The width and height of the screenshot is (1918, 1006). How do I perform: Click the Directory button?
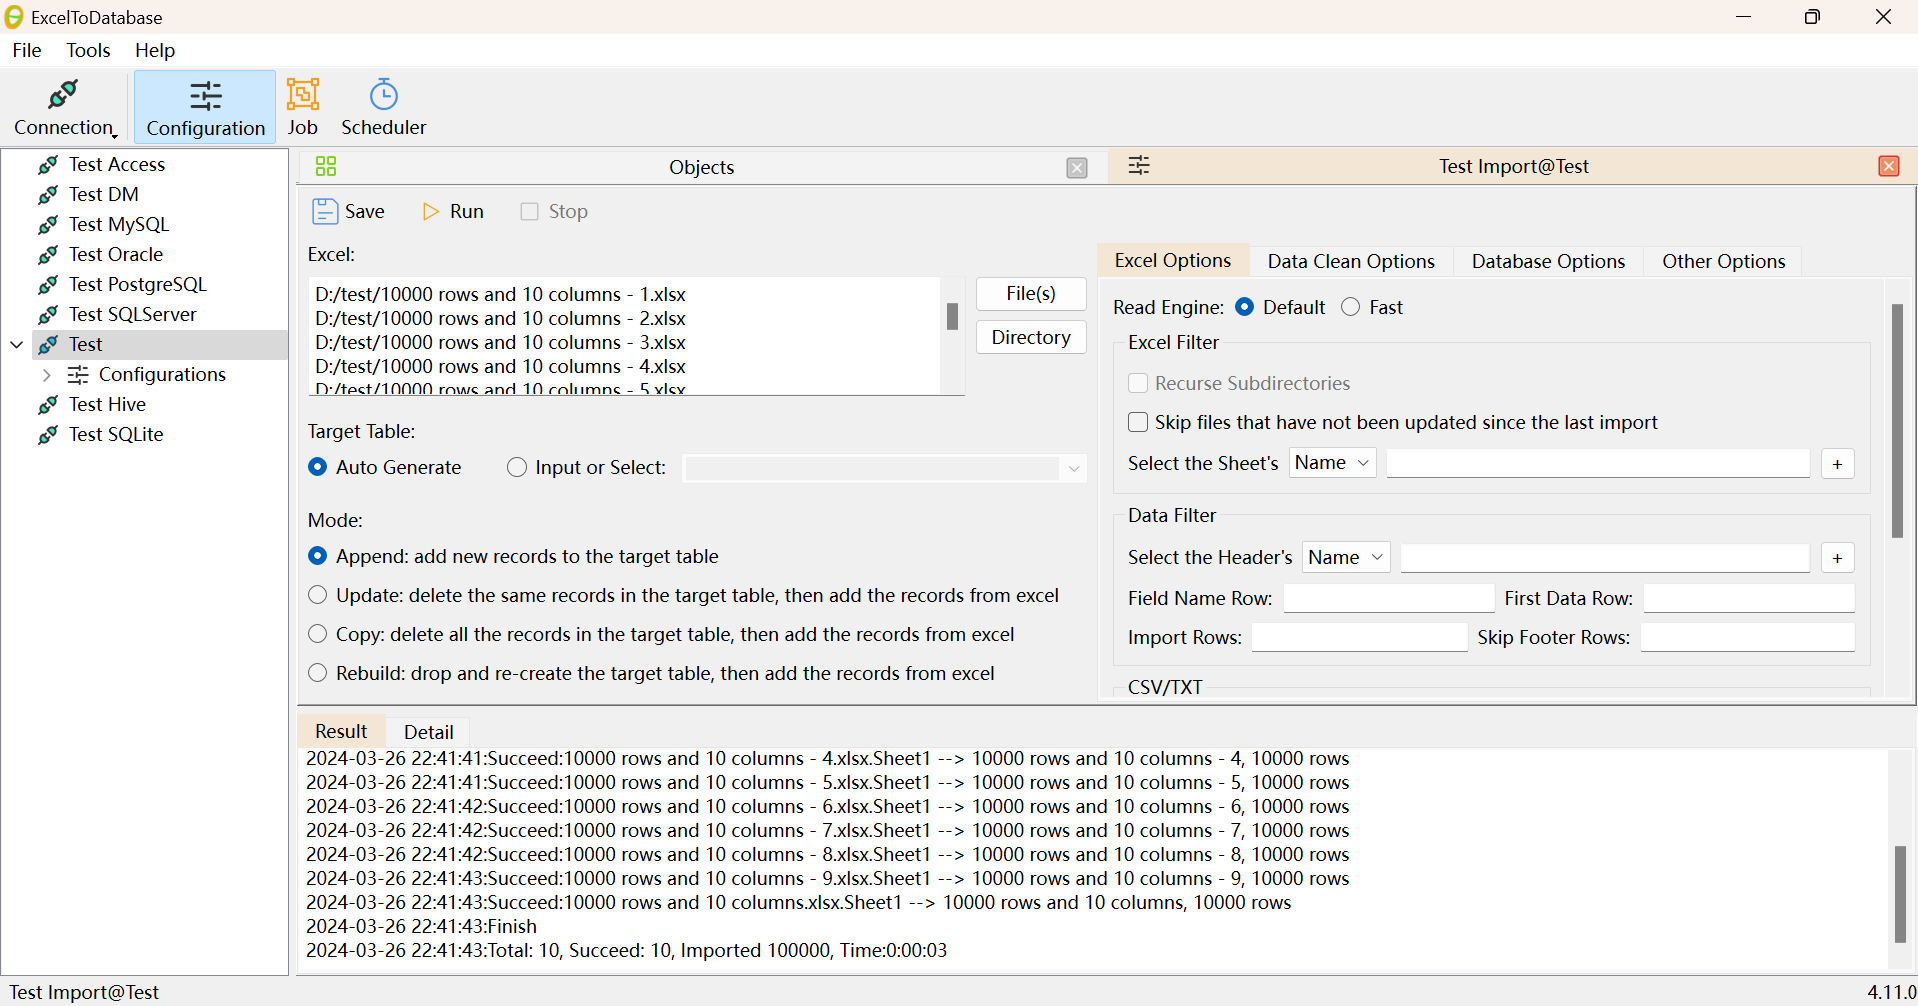(1030, 338)
